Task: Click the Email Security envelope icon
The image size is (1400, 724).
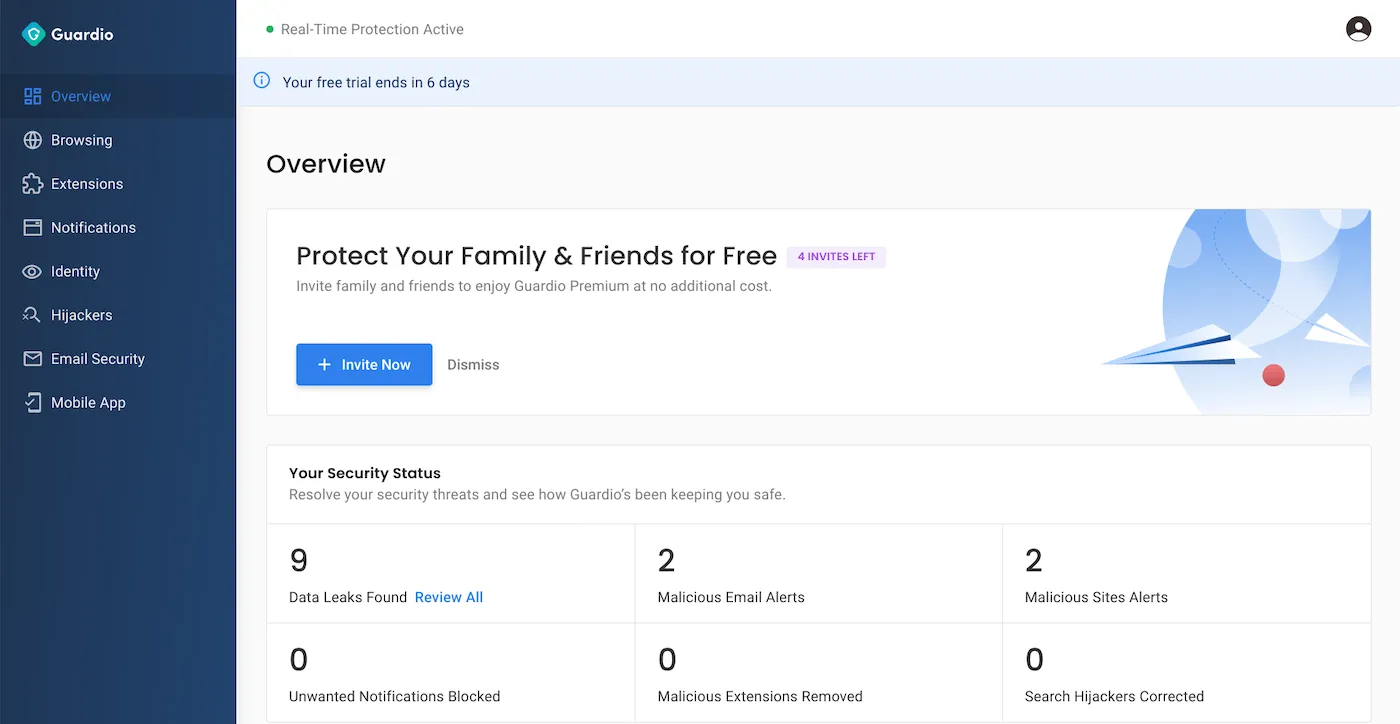Action: pyautogui.click(x=33, y=358)
